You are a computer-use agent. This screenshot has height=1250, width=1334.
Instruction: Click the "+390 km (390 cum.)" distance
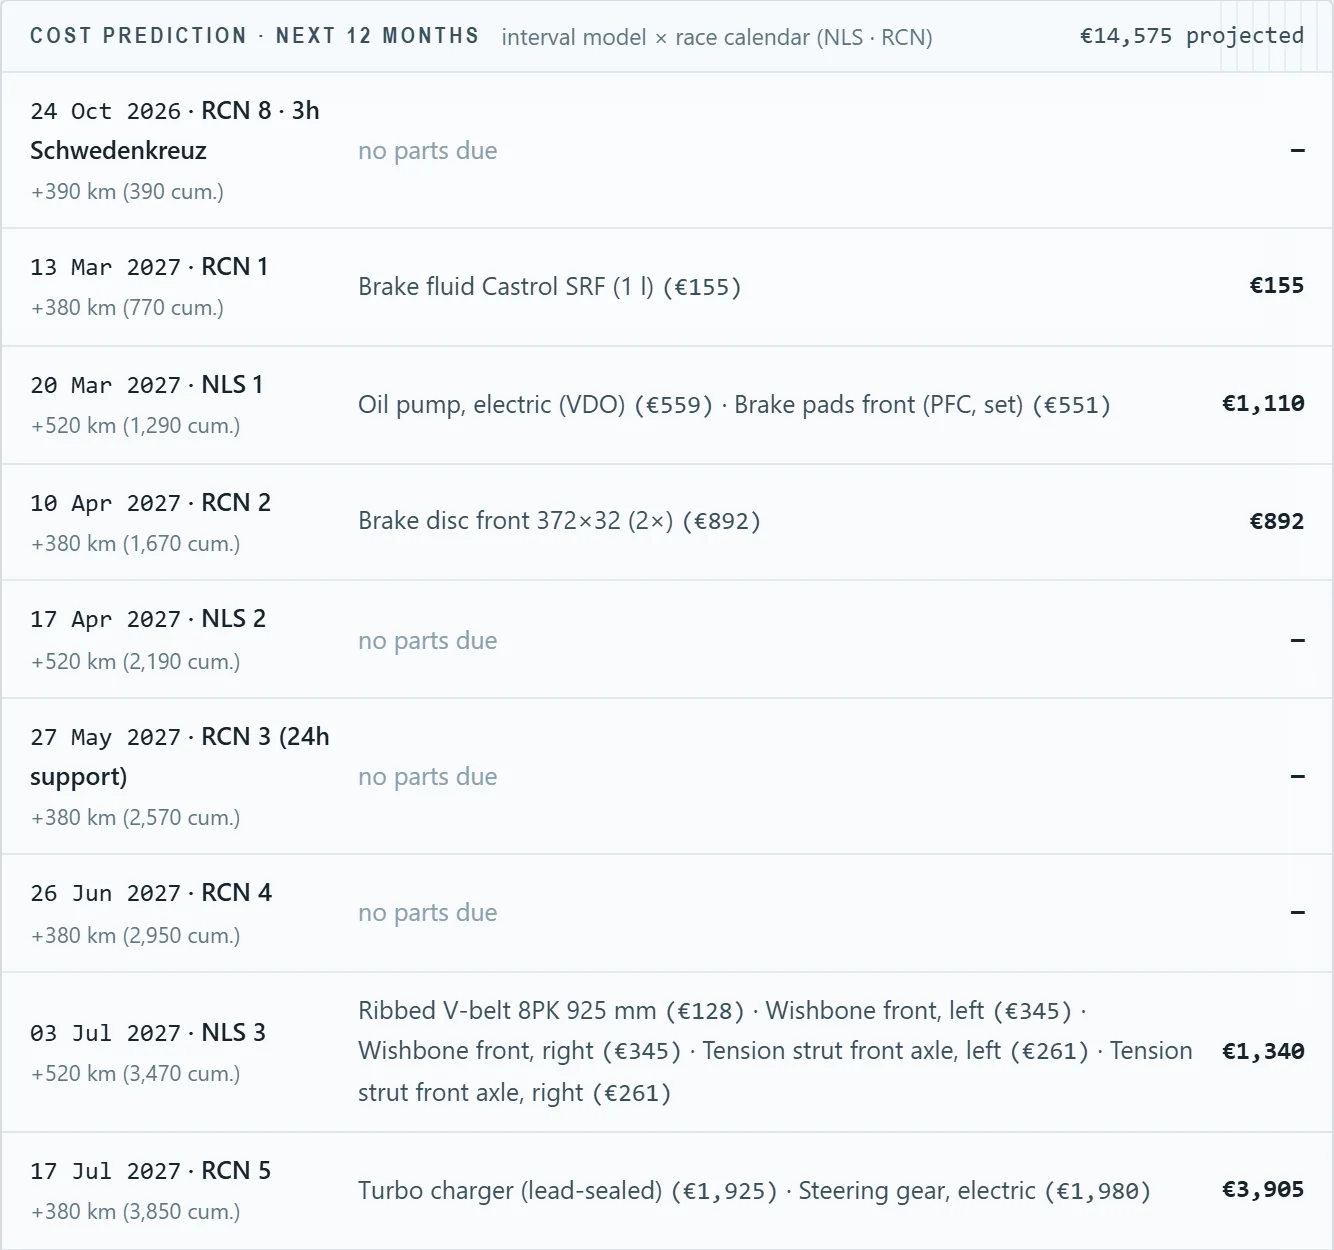[x=127, y=191]
